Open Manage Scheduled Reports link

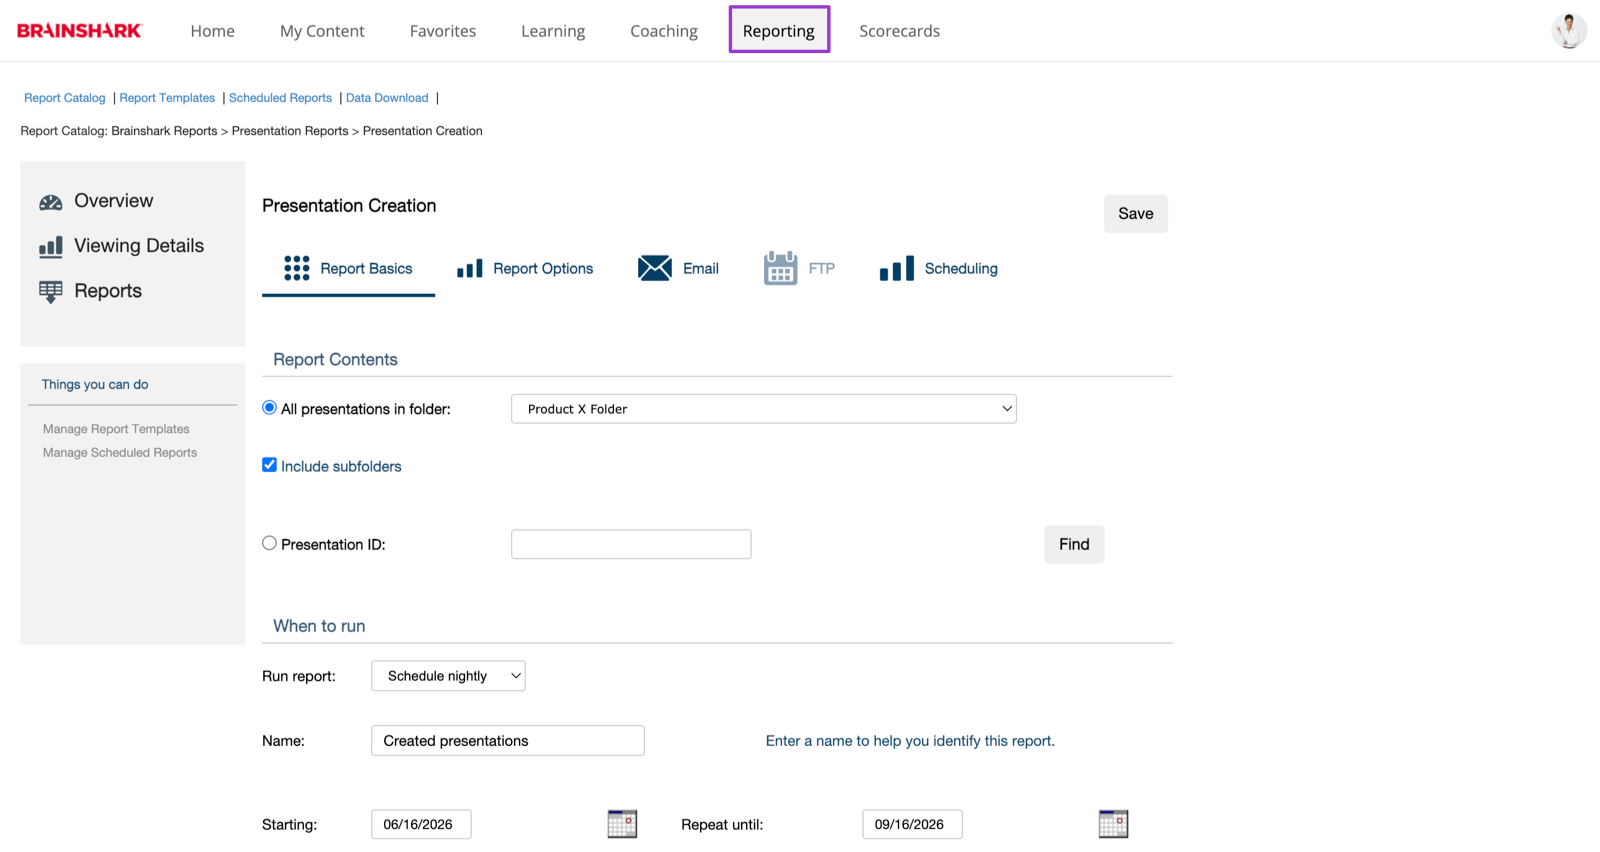[120, 453]
